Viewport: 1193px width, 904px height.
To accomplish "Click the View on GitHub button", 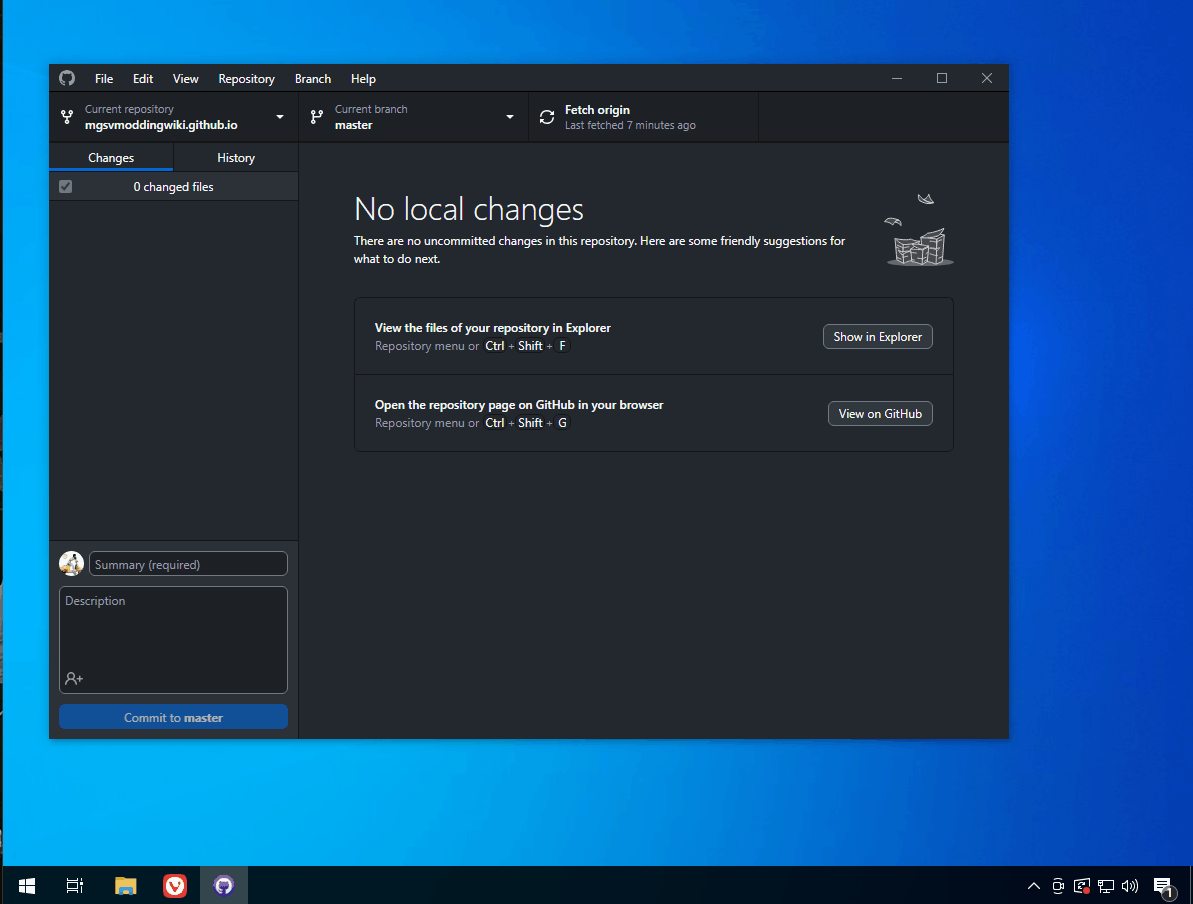I will coord(880,413).
